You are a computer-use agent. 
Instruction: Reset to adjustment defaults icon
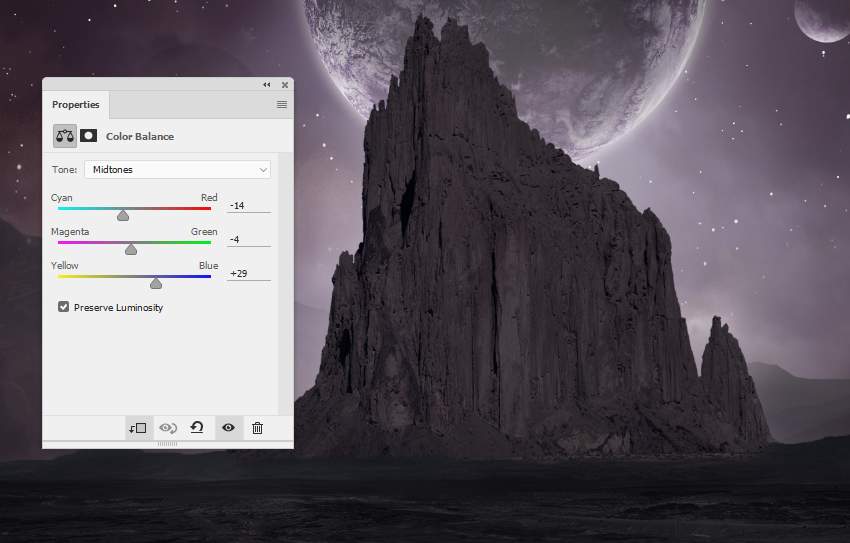[197, 428]
